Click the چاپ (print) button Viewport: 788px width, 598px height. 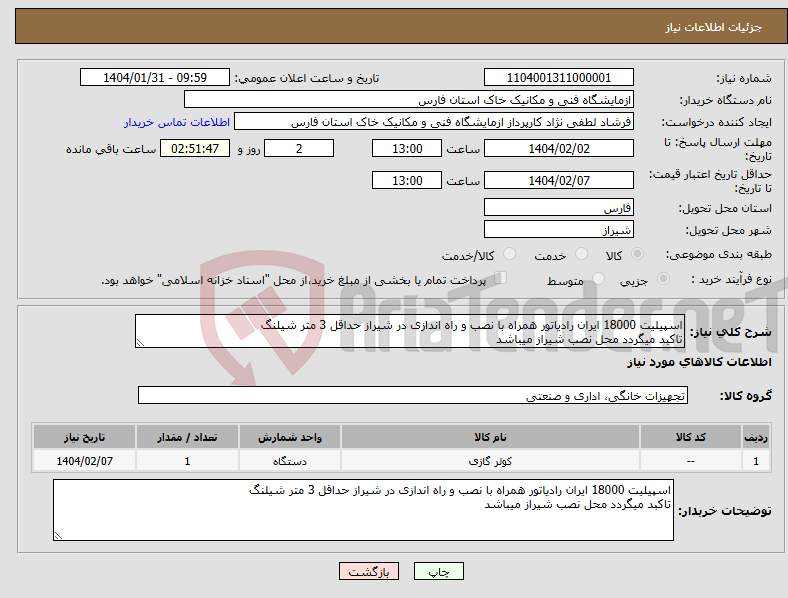coord(438,571)
